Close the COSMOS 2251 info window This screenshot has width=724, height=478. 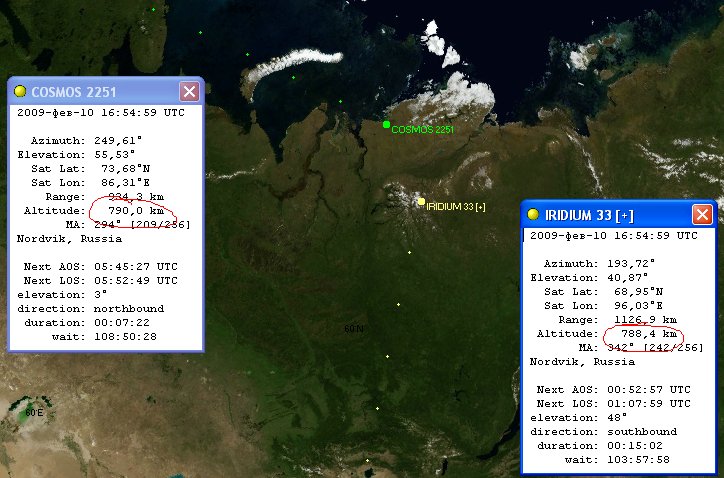click(189, 91)
